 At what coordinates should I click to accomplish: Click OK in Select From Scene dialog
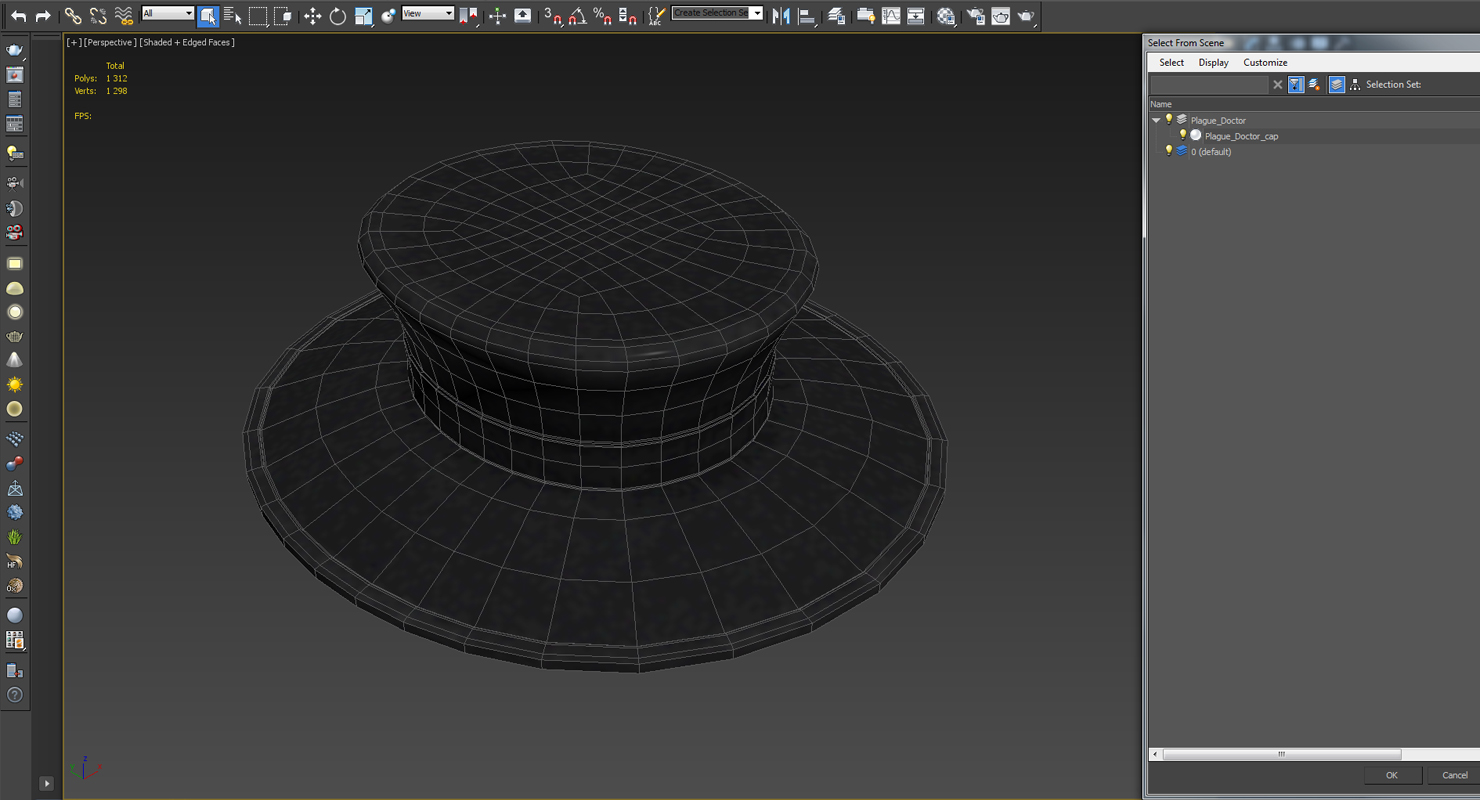pos(1391,775)
